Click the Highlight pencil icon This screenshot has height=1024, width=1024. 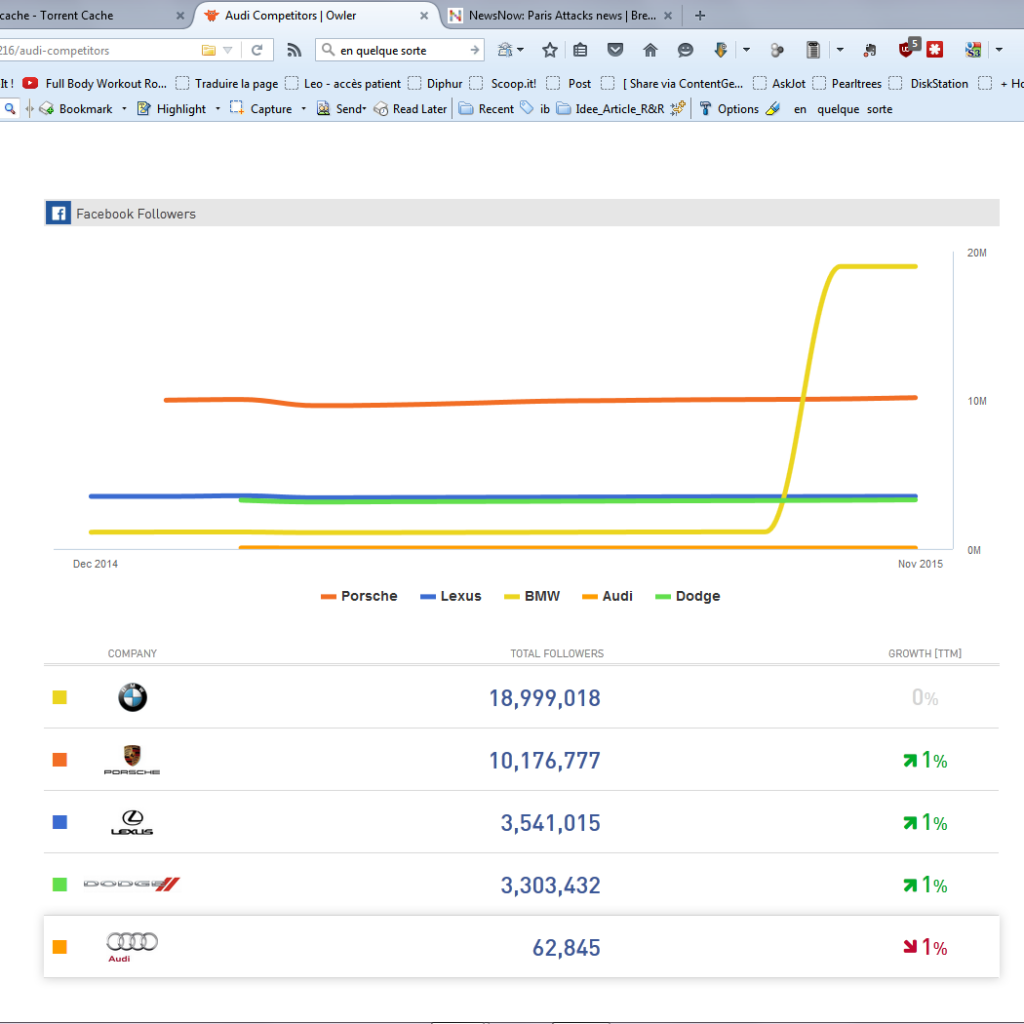pyautogui.click(x=144, y=108)
